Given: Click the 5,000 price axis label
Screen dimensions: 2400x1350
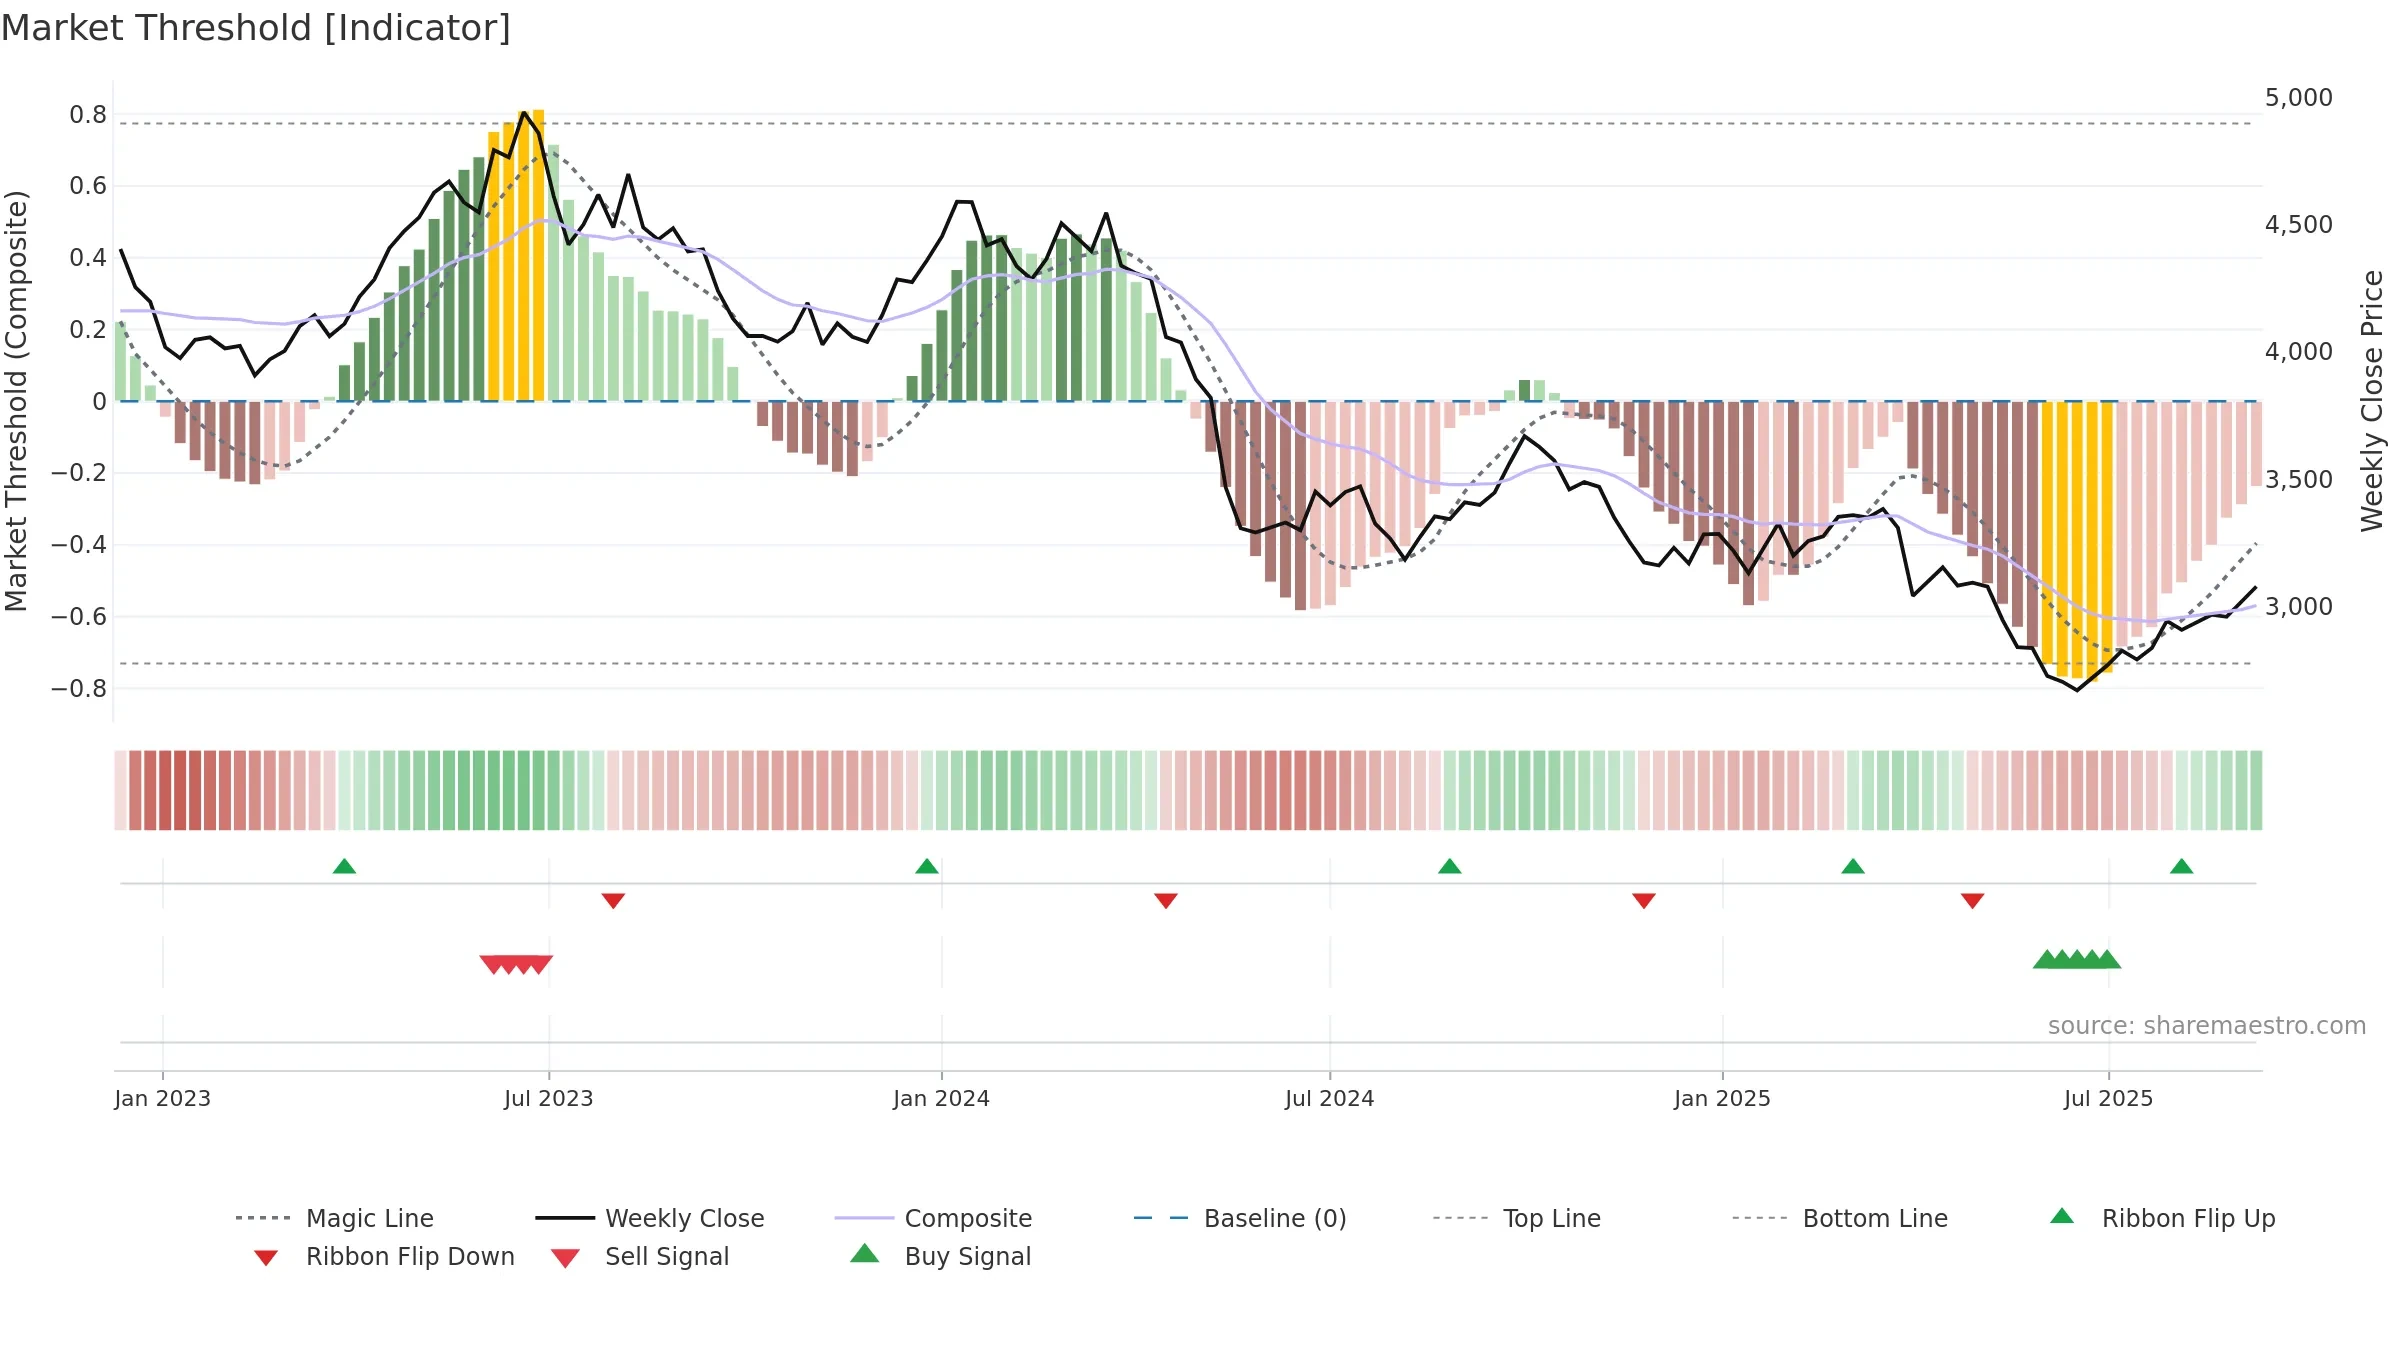Looking at the screenshot, I should point(2299,98).
